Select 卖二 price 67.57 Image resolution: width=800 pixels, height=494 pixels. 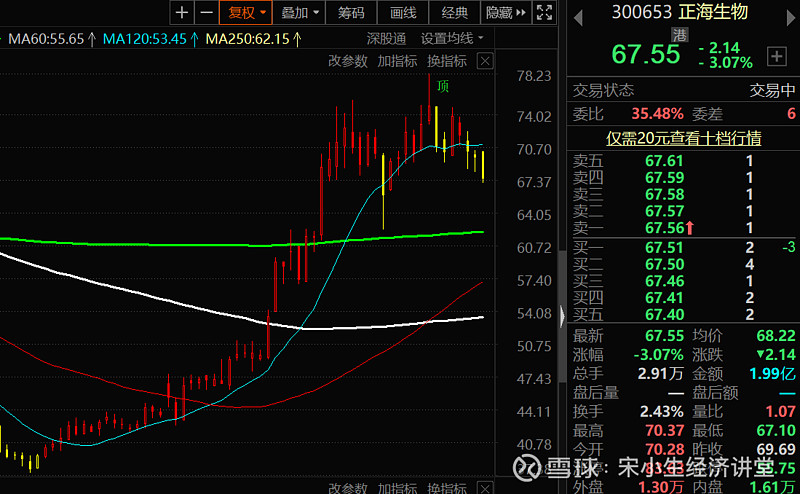point(664,211)
